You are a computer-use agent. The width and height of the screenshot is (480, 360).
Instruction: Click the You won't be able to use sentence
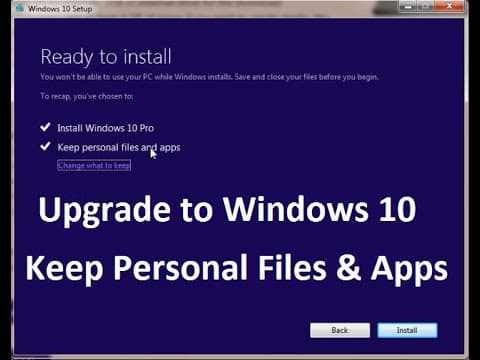(x=209, y=77)
